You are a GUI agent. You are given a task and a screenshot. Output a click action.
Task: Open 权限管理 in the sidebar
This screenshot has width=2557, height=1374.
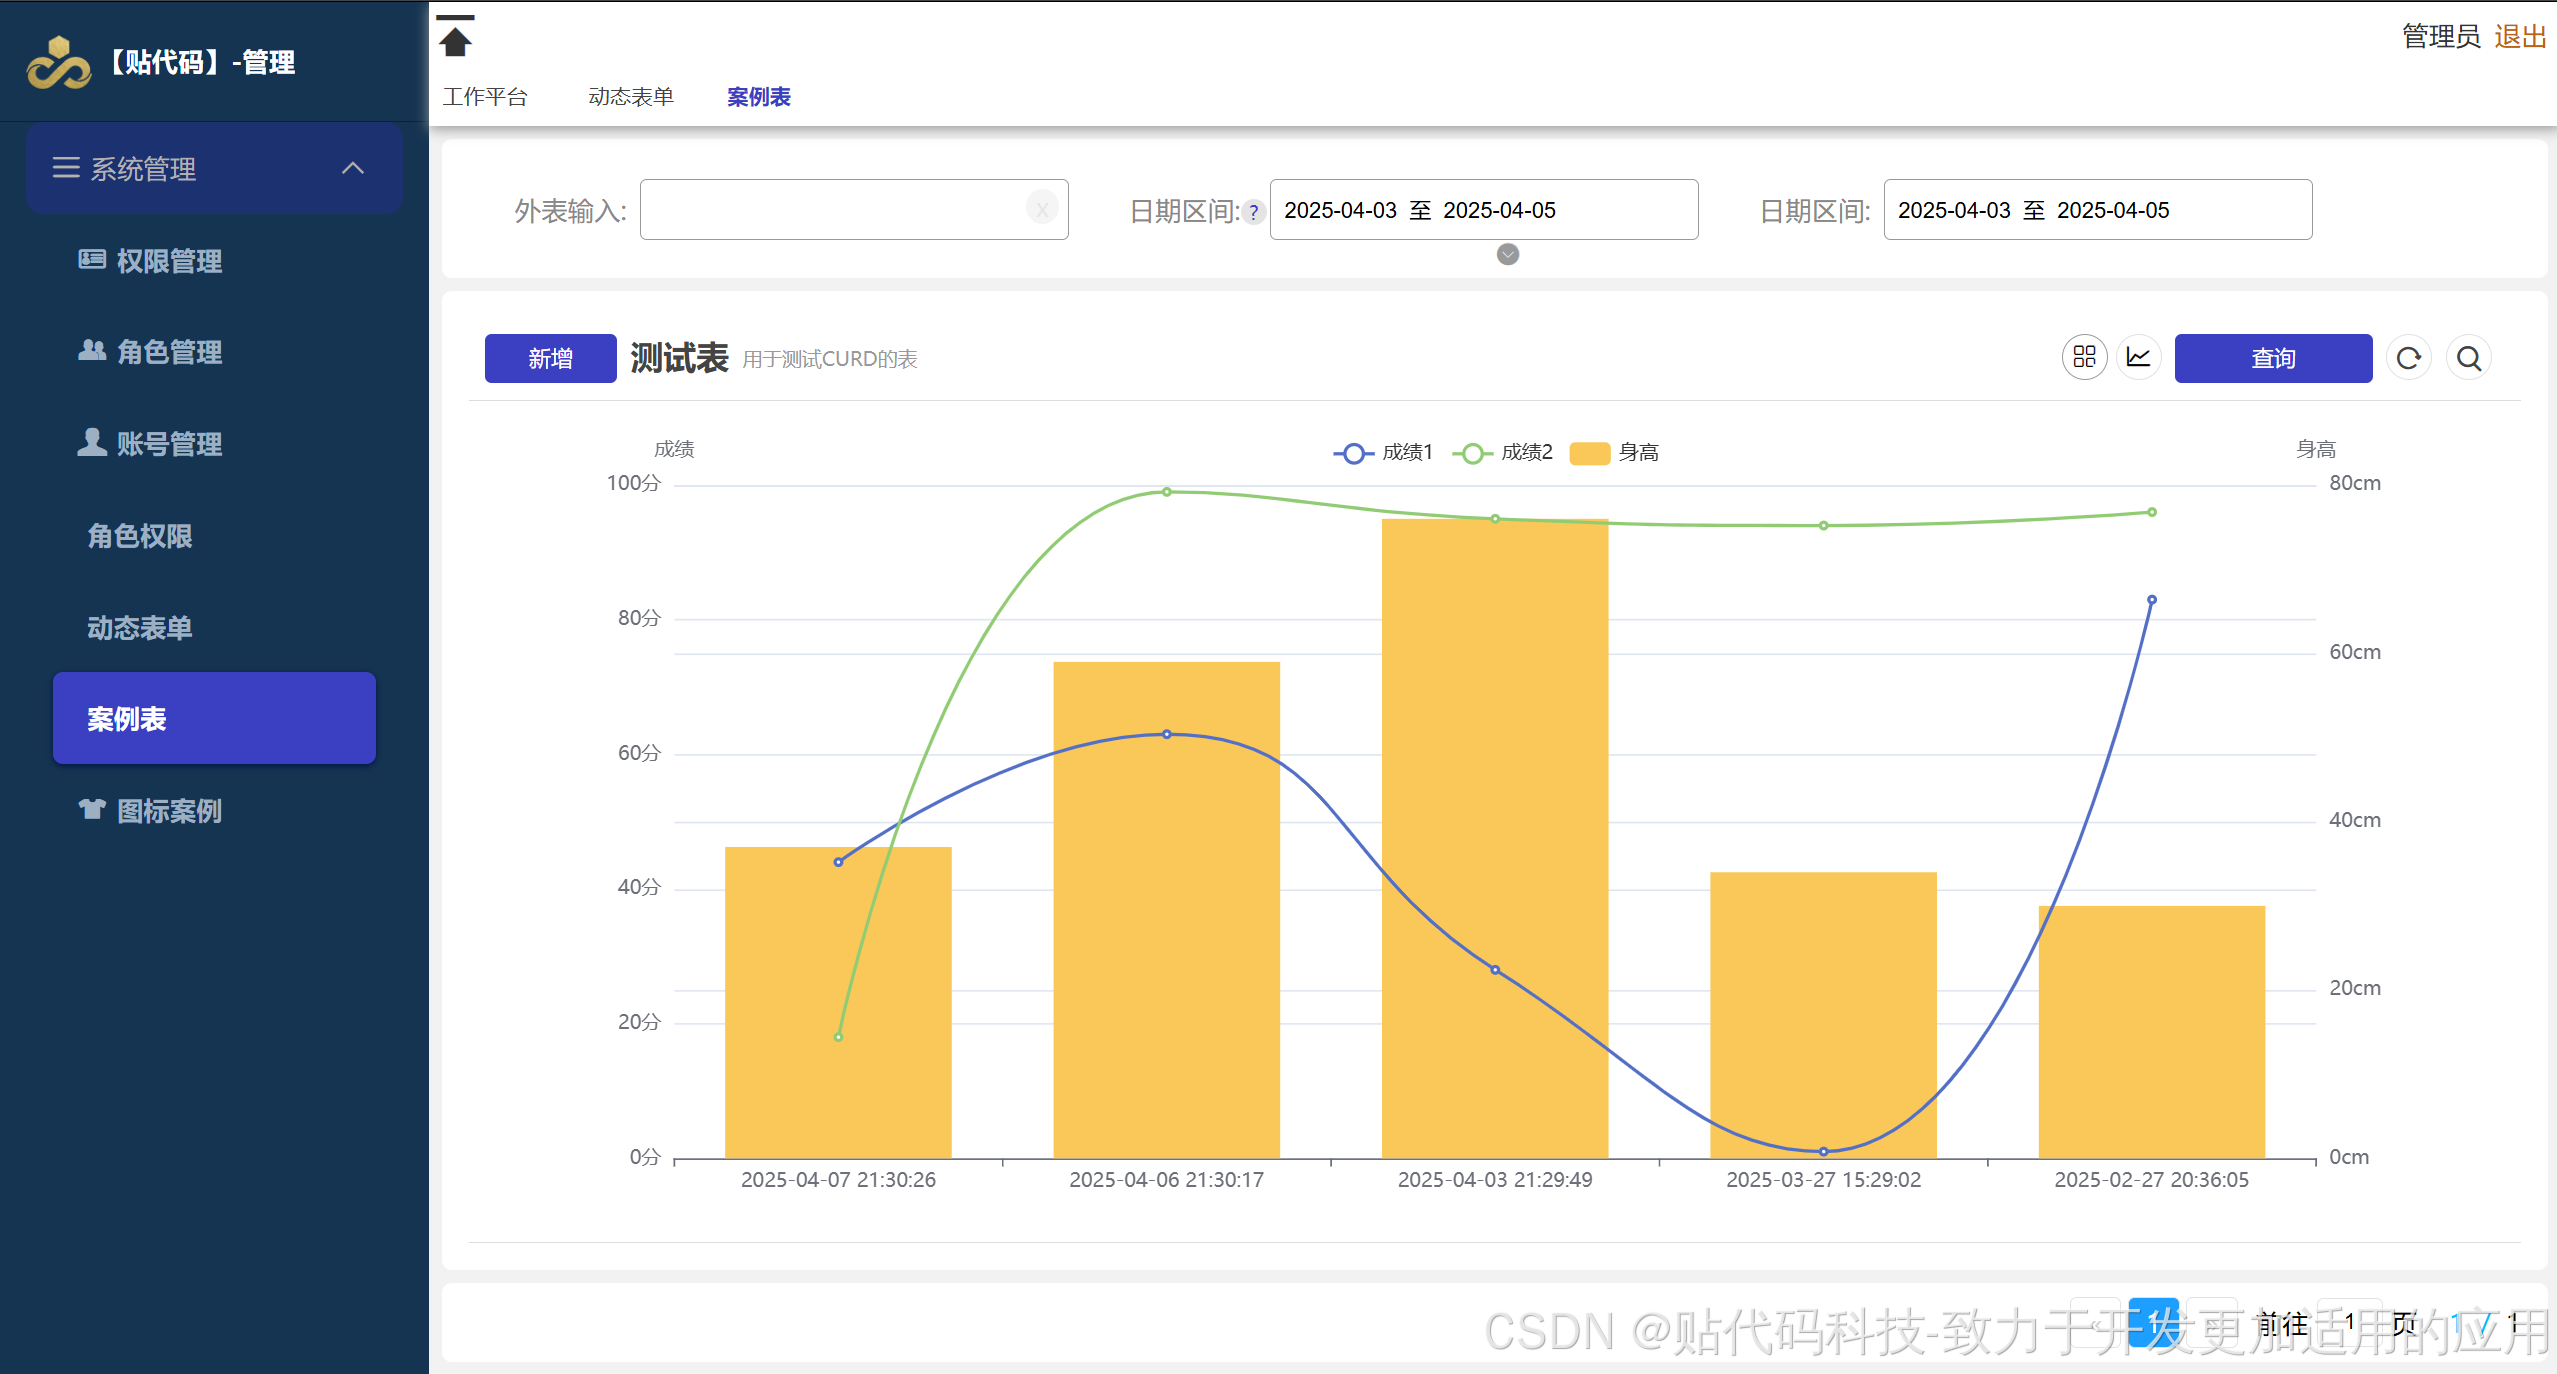[x=168, y=261]
